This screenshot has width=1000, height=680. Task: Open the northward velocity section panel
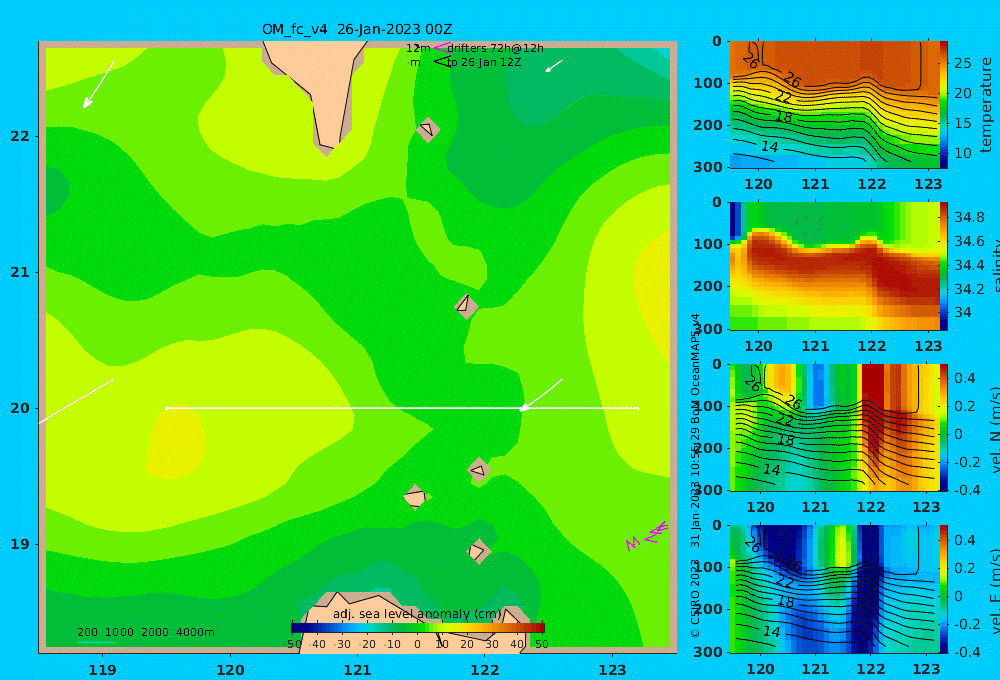click(835, 427)
